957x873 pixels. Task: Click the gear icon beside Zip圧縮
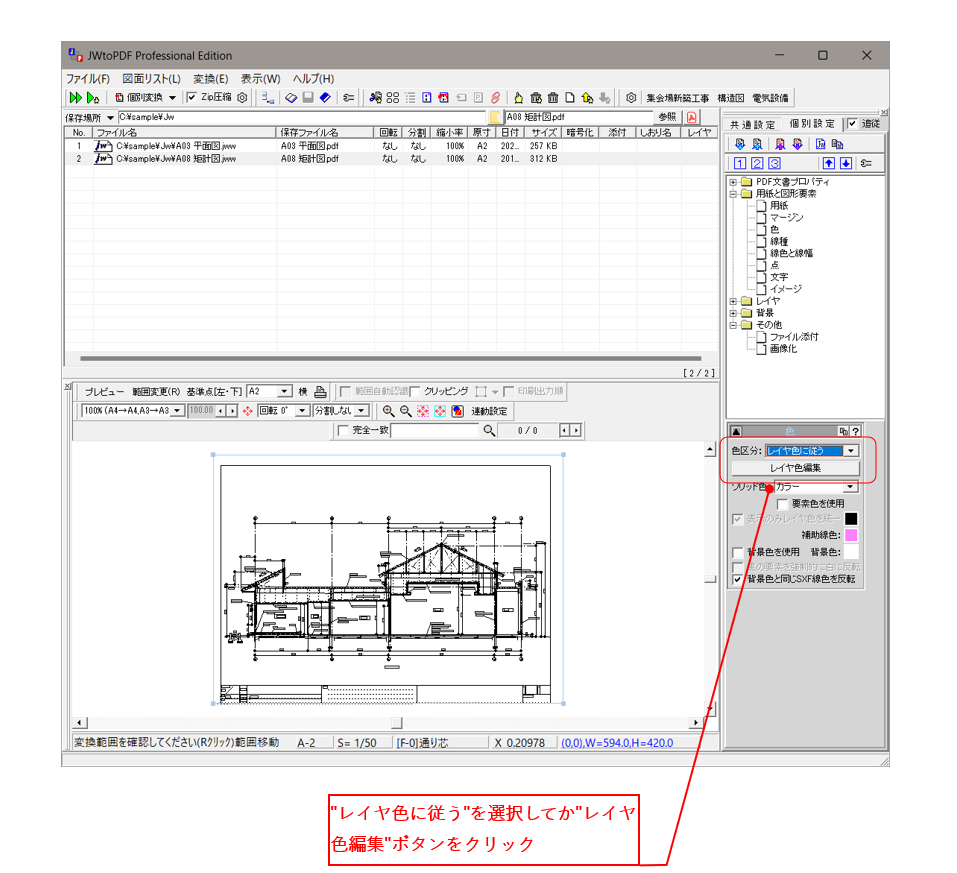point(241,98)
